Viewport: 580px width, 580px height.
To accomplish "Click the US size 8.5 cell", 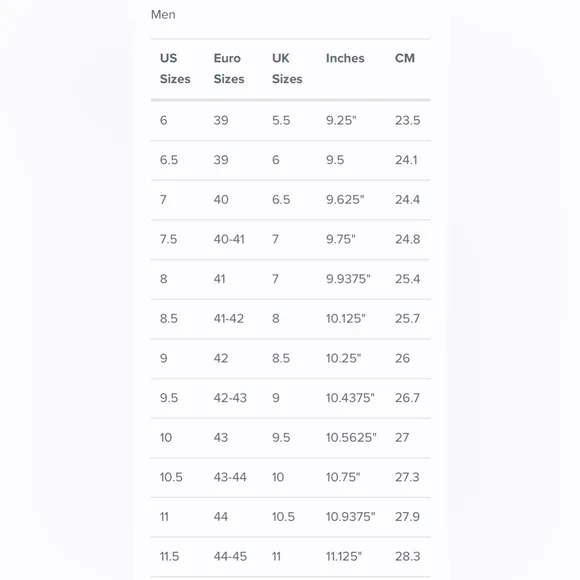I will (x=169, y=318).
